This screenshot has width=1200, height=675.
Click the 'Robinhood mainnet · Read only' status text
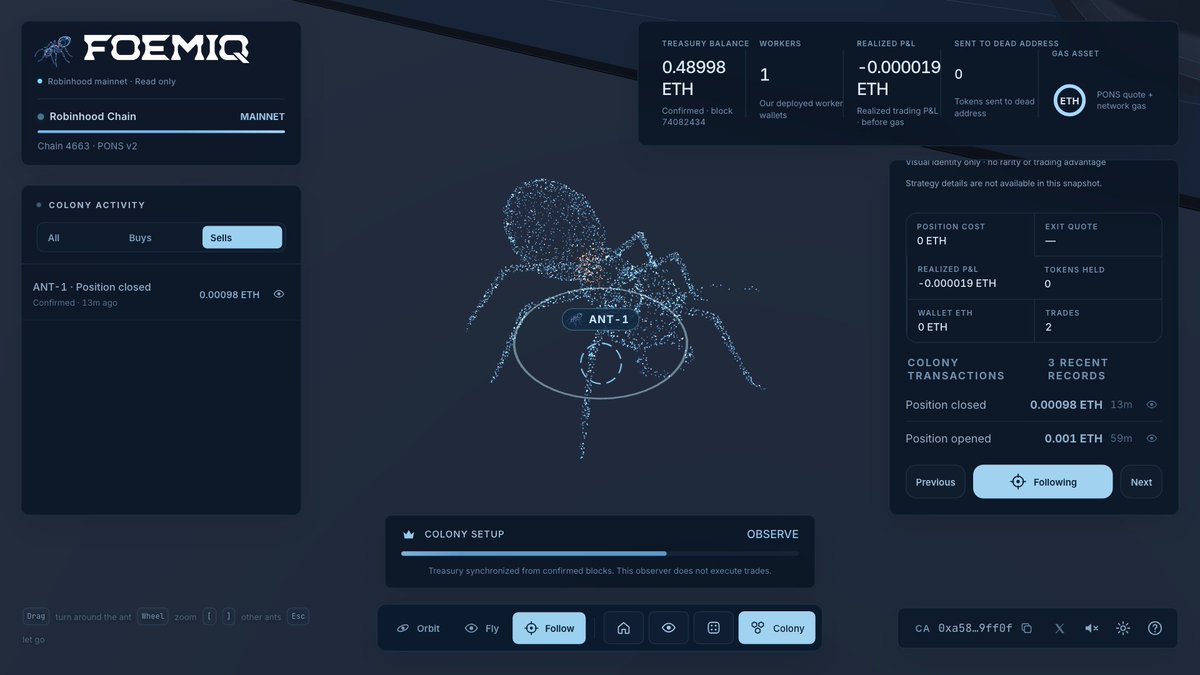tap(112, 81)
